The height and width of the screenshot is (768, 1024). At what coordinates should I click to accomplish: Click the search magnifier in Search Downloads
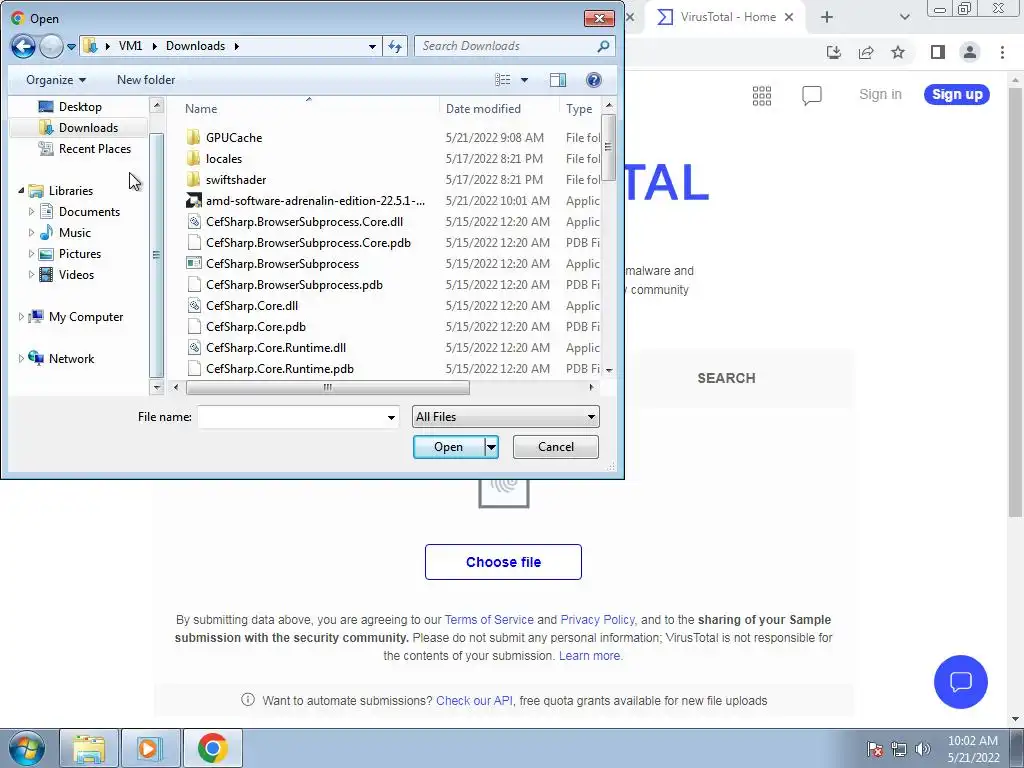point(603,46)
